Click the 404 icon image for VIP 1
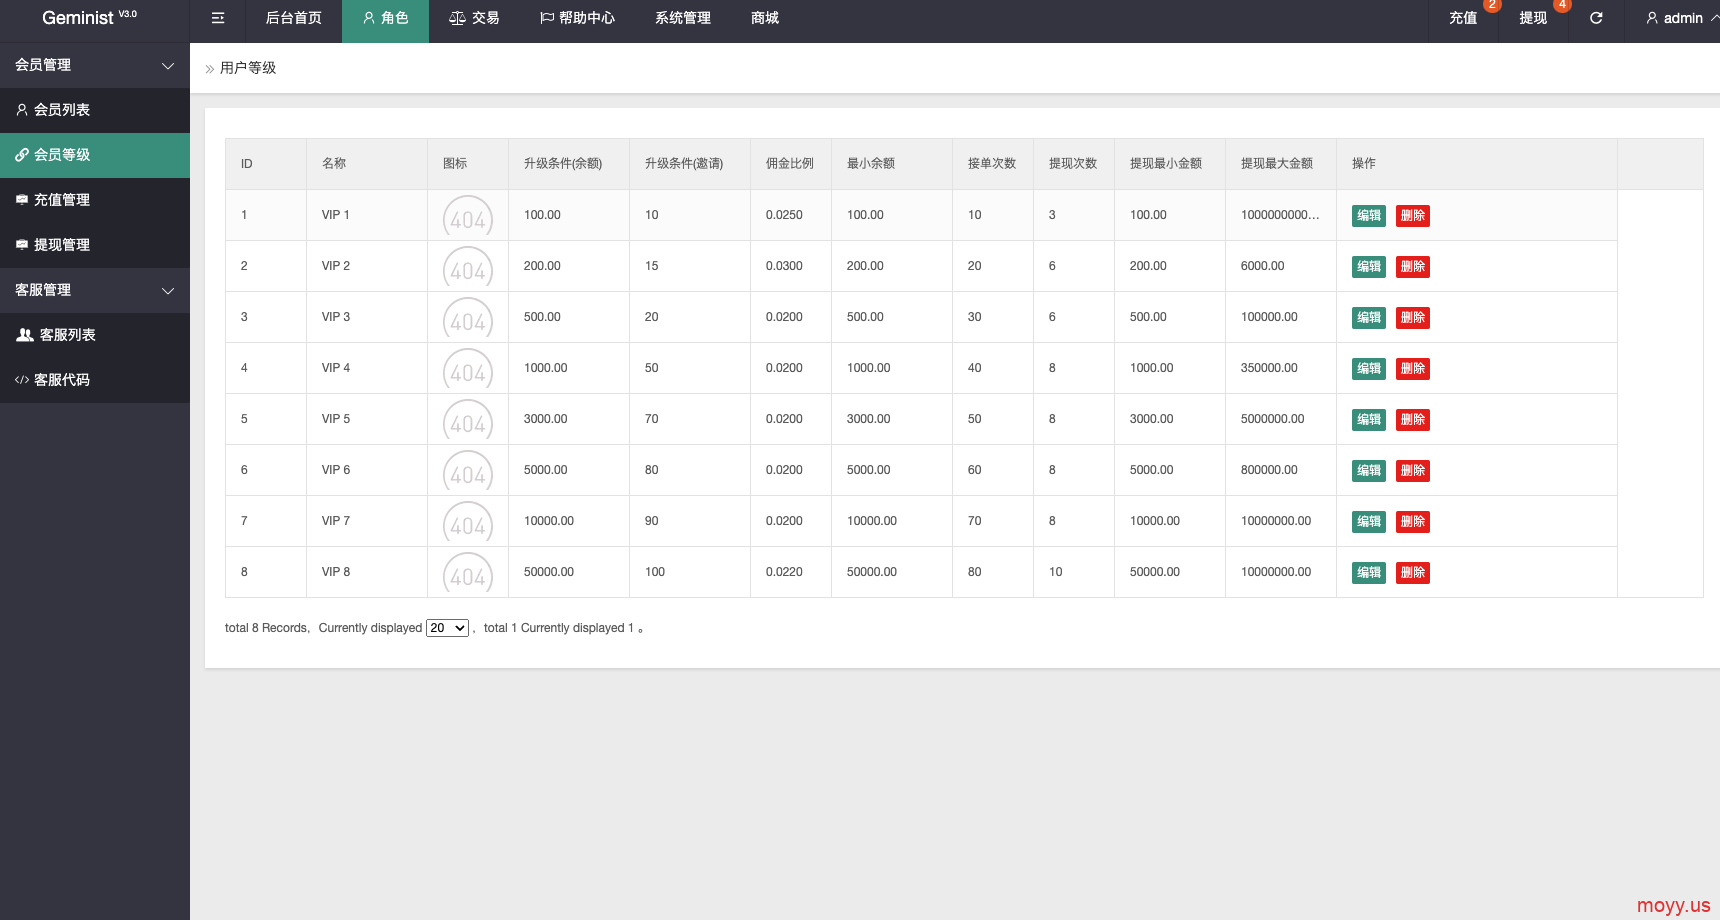Image resolution: width=1720 pixels, height=920 pixels. coord(468,217)
